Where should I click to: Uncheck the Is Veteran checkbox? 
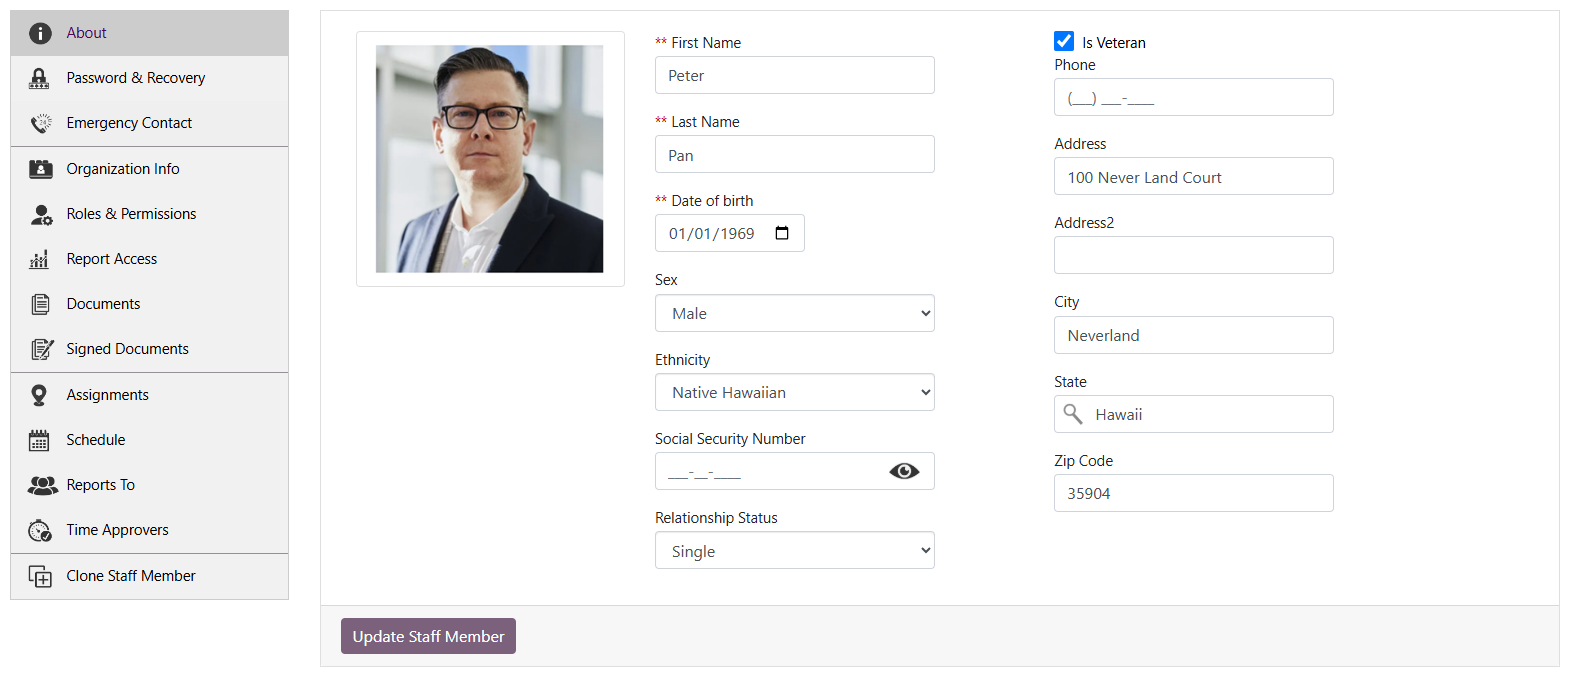point(1064,41)
